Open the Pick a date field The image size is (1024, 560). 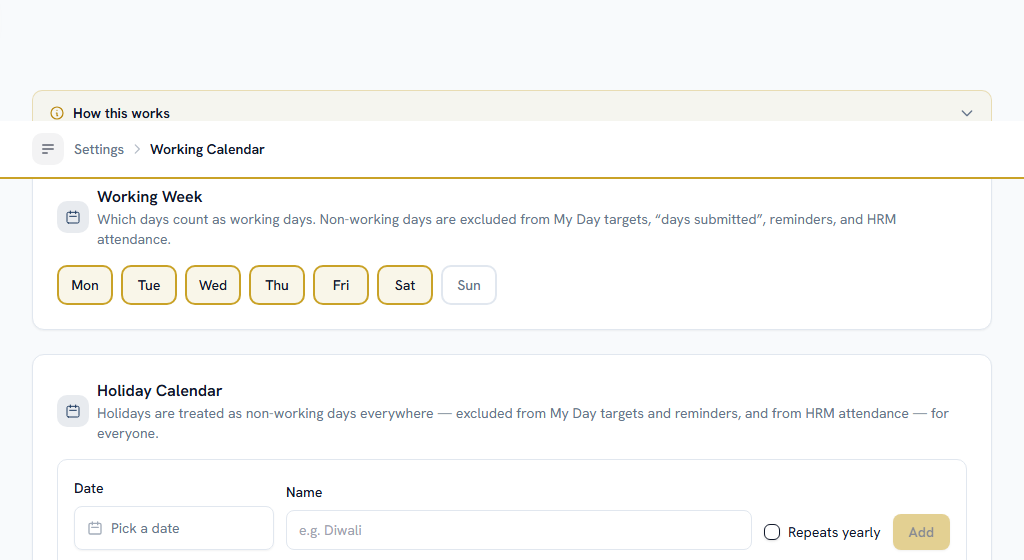pos(174,528)
